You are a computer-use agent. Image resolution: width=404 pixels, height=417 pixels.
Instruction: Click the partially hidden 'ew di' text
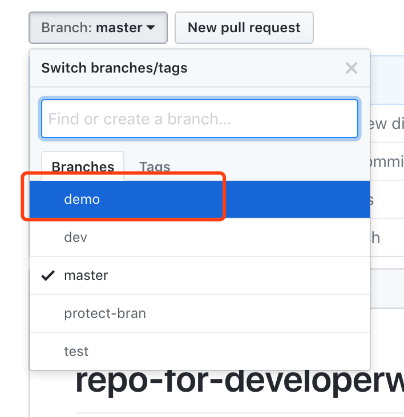(387, 124)
